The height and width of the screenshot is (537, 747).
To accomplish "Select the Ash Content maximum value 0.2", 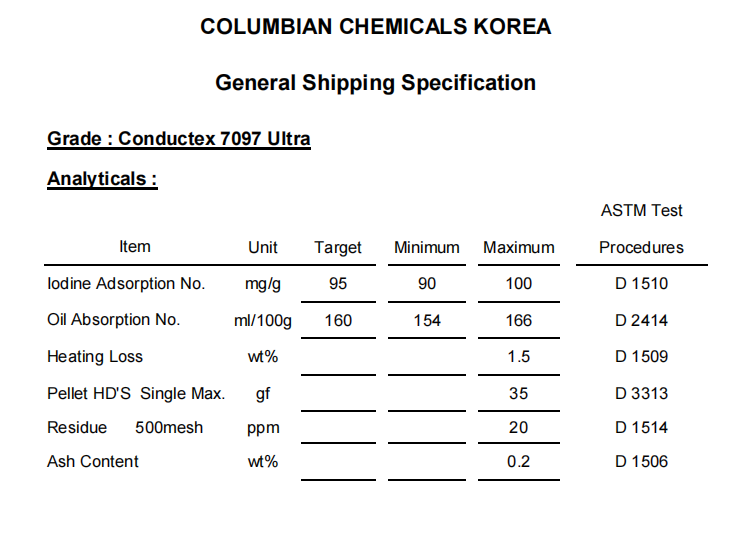I will (518, 462).
